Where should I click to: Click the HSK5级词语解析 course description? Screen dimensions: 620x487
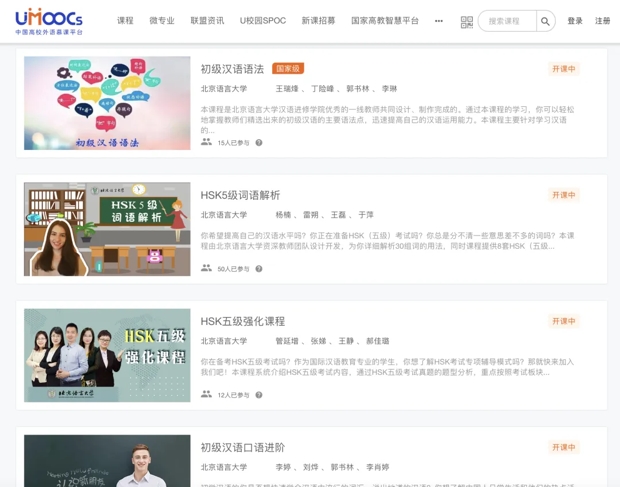[x=388, y=241]
